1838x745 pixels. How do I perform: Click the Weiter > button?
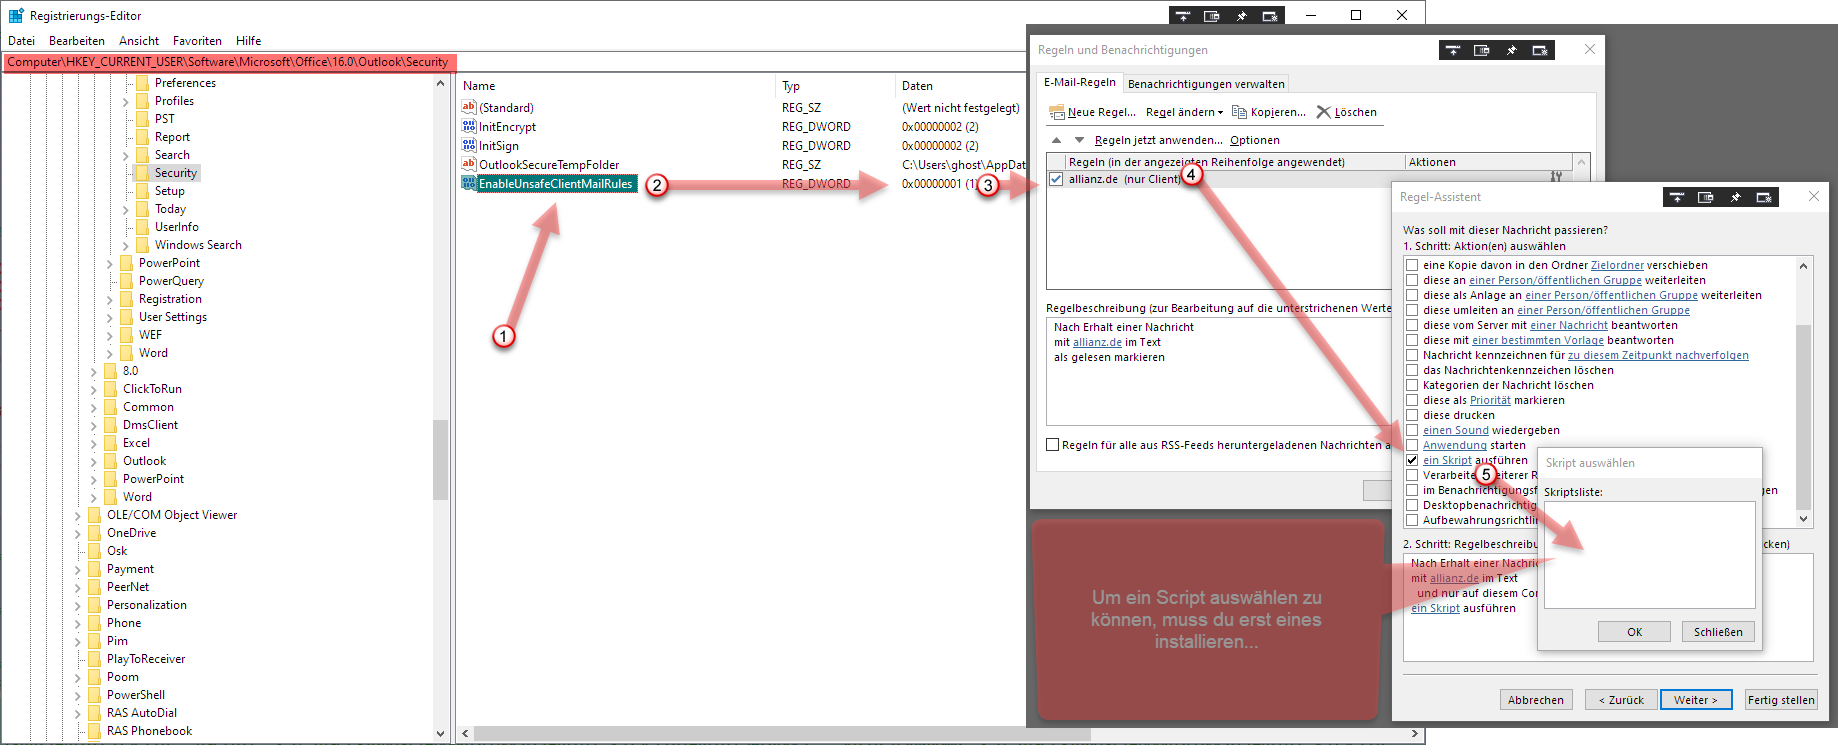(x=1696, y=700)
